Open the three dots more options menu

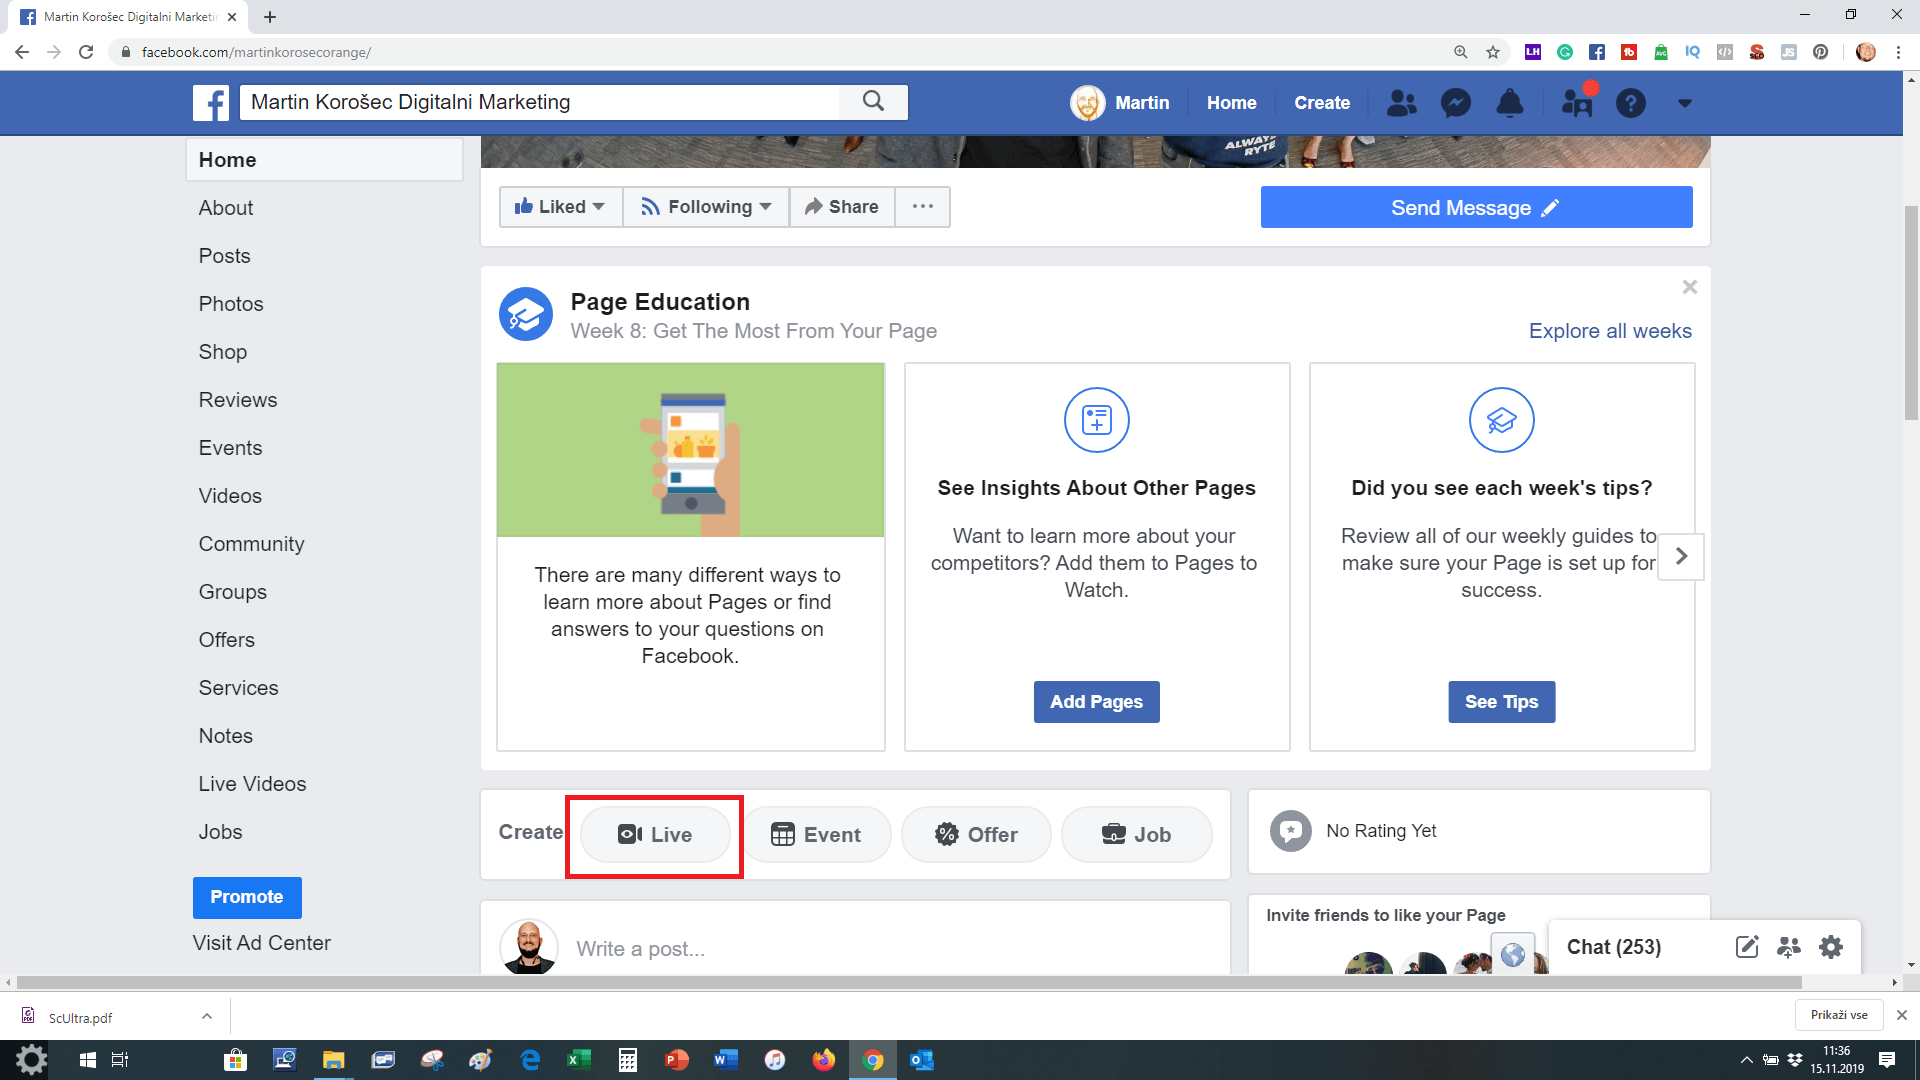click(922, 207)
